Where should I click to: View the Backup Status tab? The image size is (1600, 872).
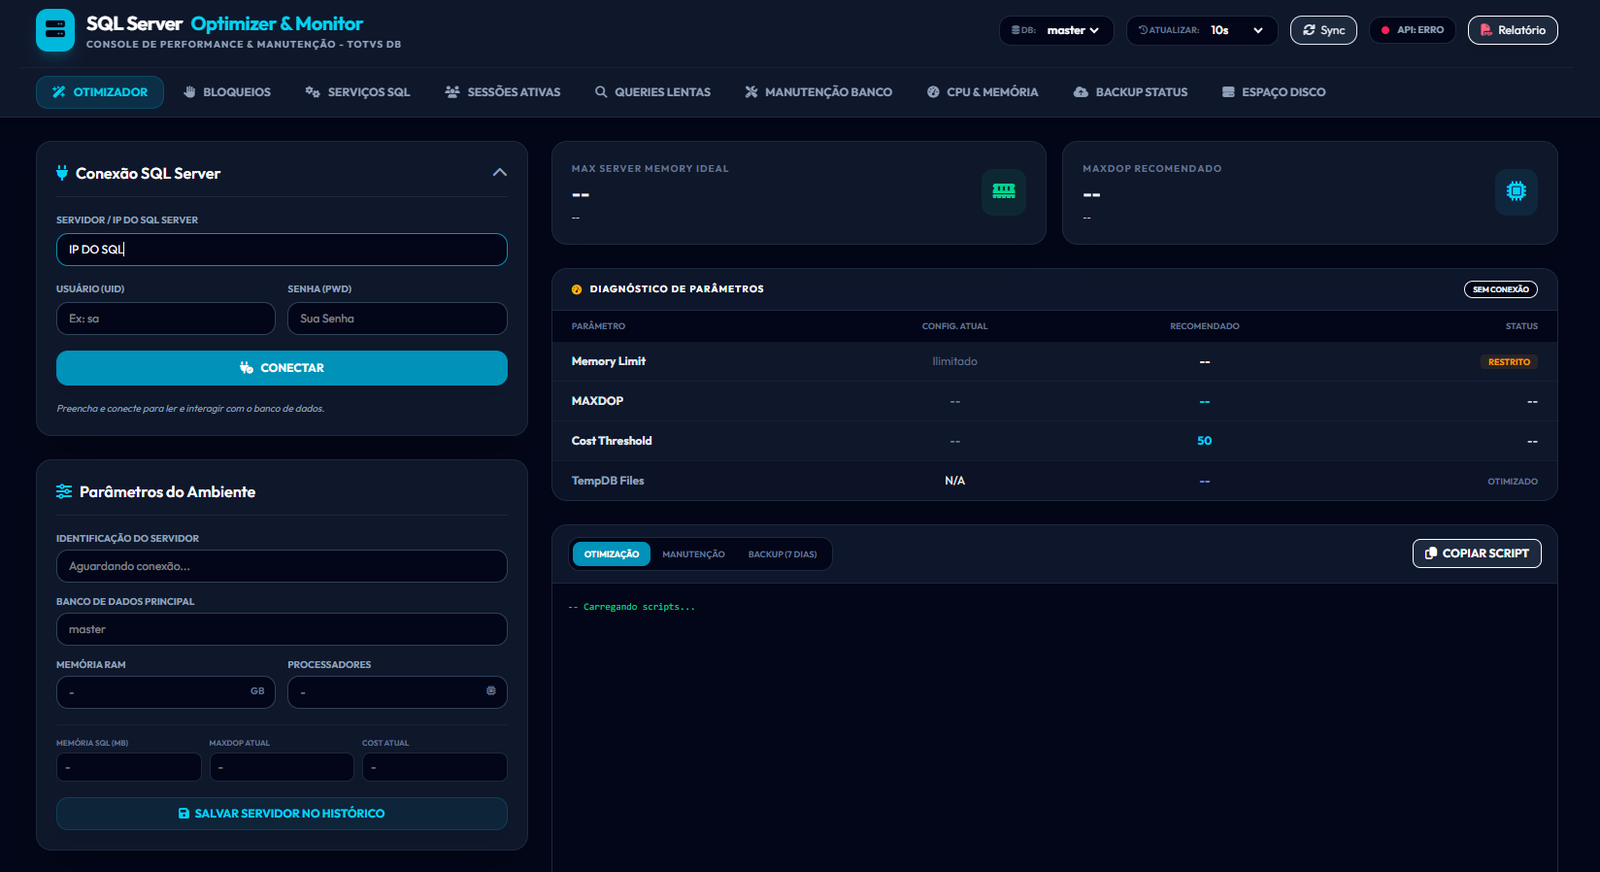click(x=1131, y=92)
